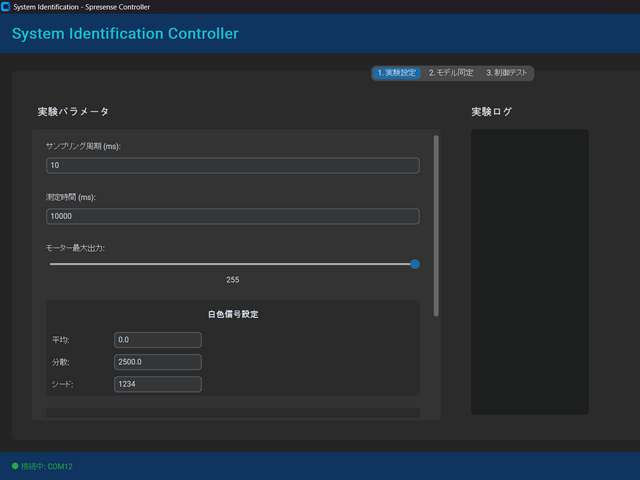Click the 白色信号設定 section heading
This screenshot has width=640, height=480.
(x=232, y=314)
